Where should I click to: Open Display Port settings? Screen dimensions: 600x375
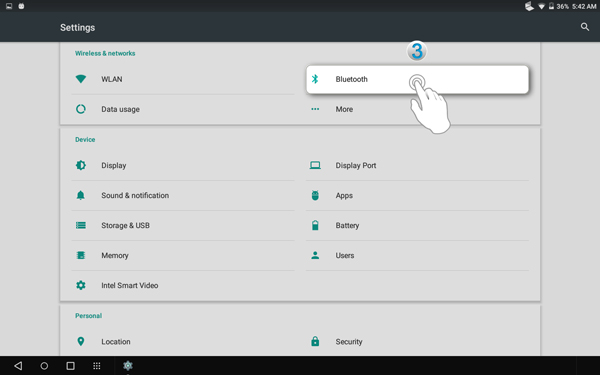417,165
